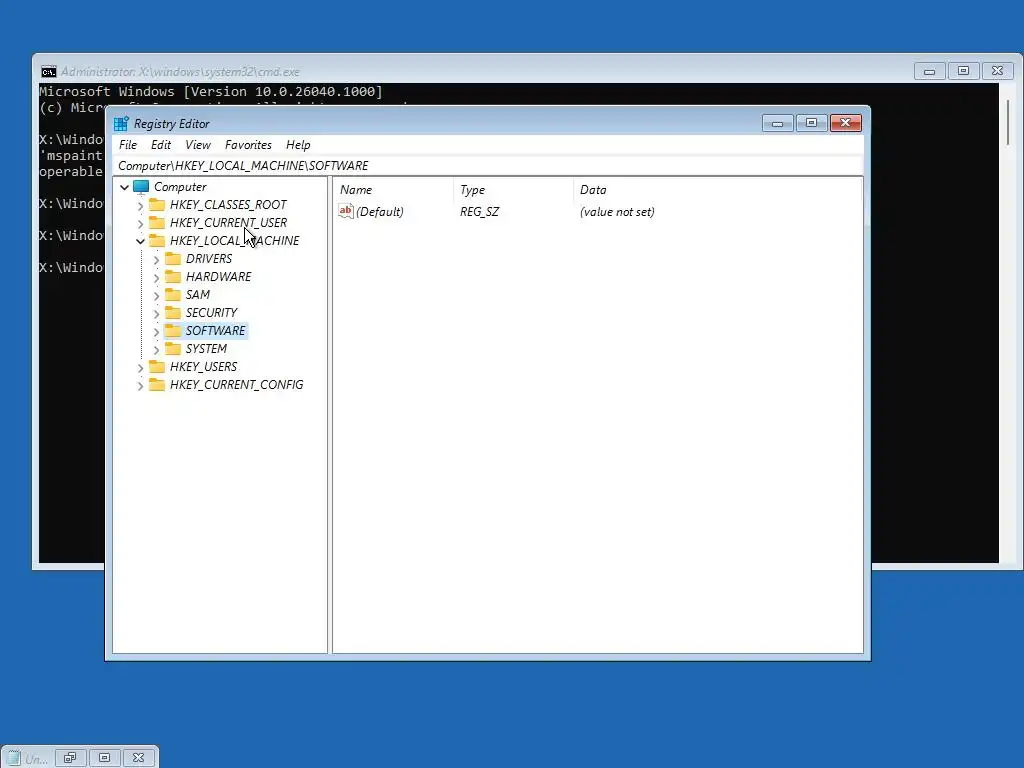Select the SYSTEM key label
Viewport: 1024px width, 768px height.
tap(206, 349)
